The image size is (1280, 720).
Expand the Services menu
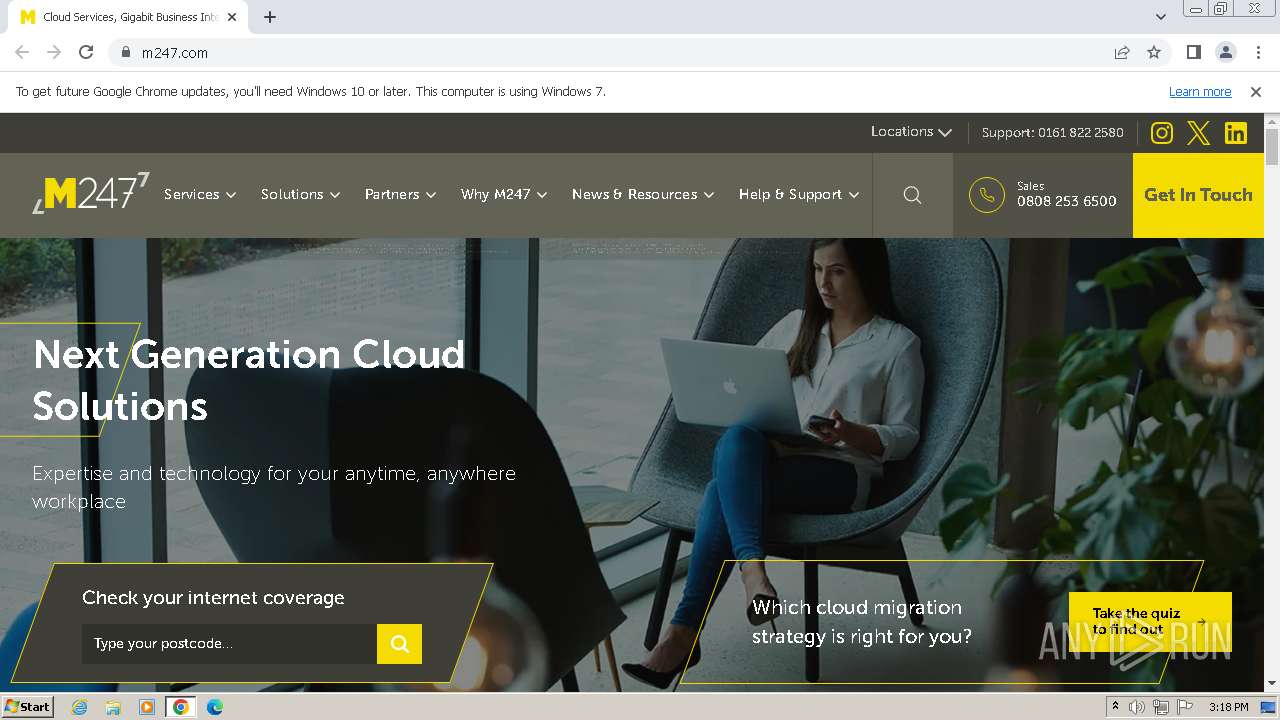pos(200,195)
